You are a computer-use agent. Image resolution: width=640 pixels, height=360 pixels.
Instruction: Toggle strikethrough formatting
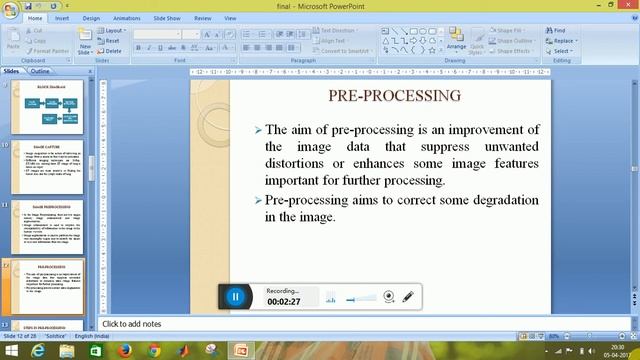[x=172, y=48]
